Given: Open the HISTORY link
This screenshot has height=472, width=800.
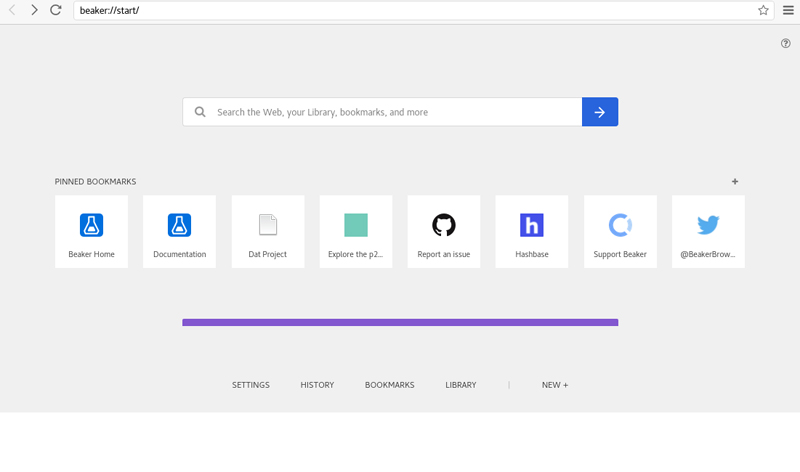Looking at the screenshot, I should click(x=317, y=385).
